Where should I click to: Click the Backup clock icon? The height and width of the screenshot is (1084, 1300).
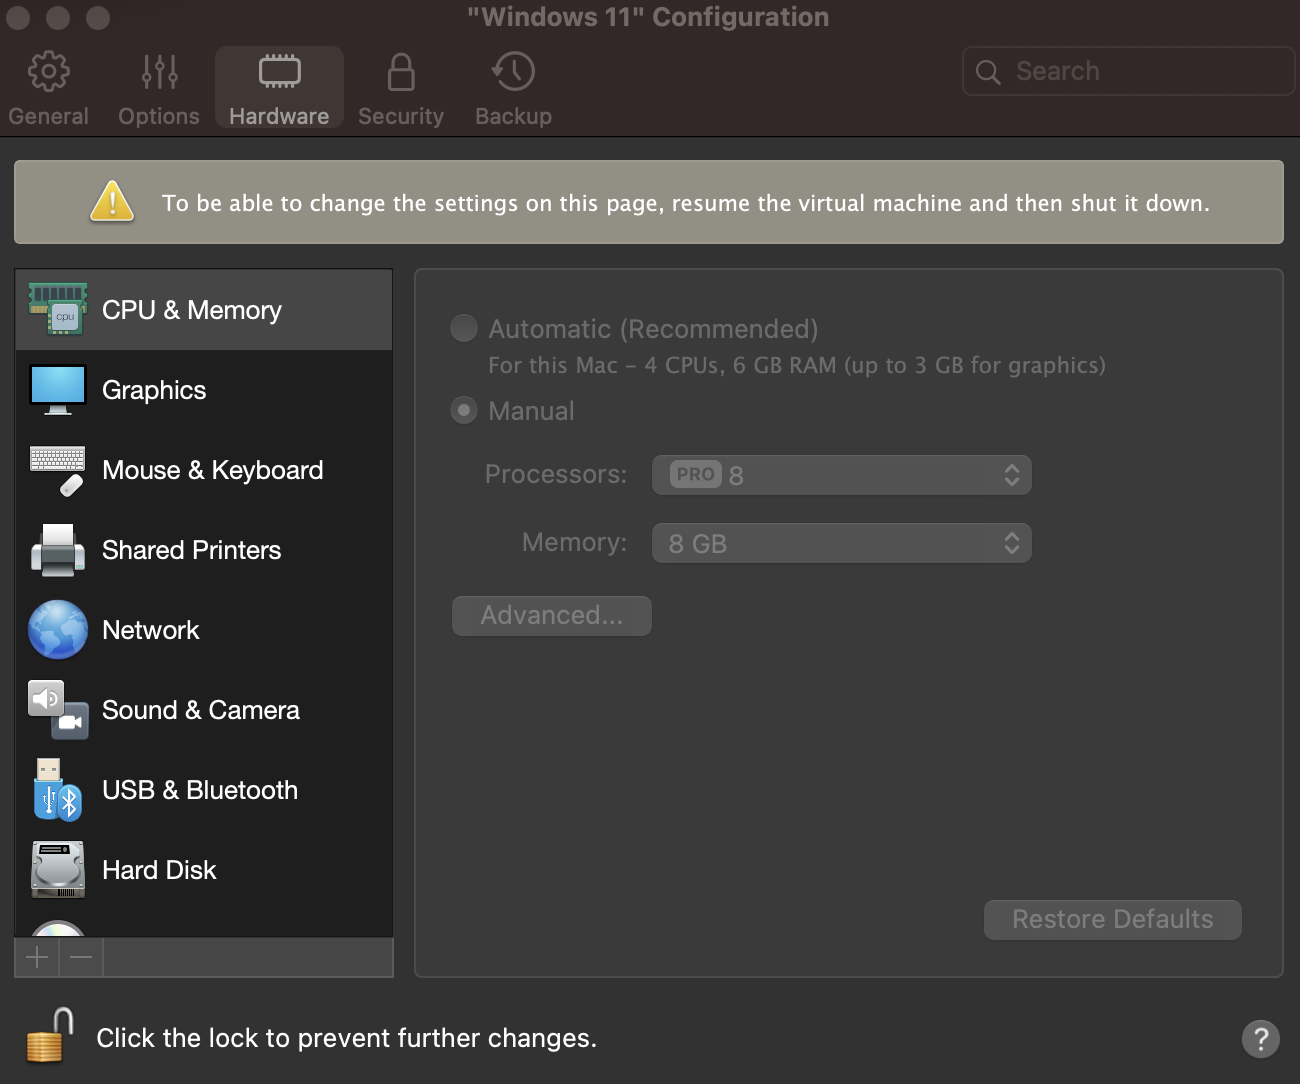point(513,71)
